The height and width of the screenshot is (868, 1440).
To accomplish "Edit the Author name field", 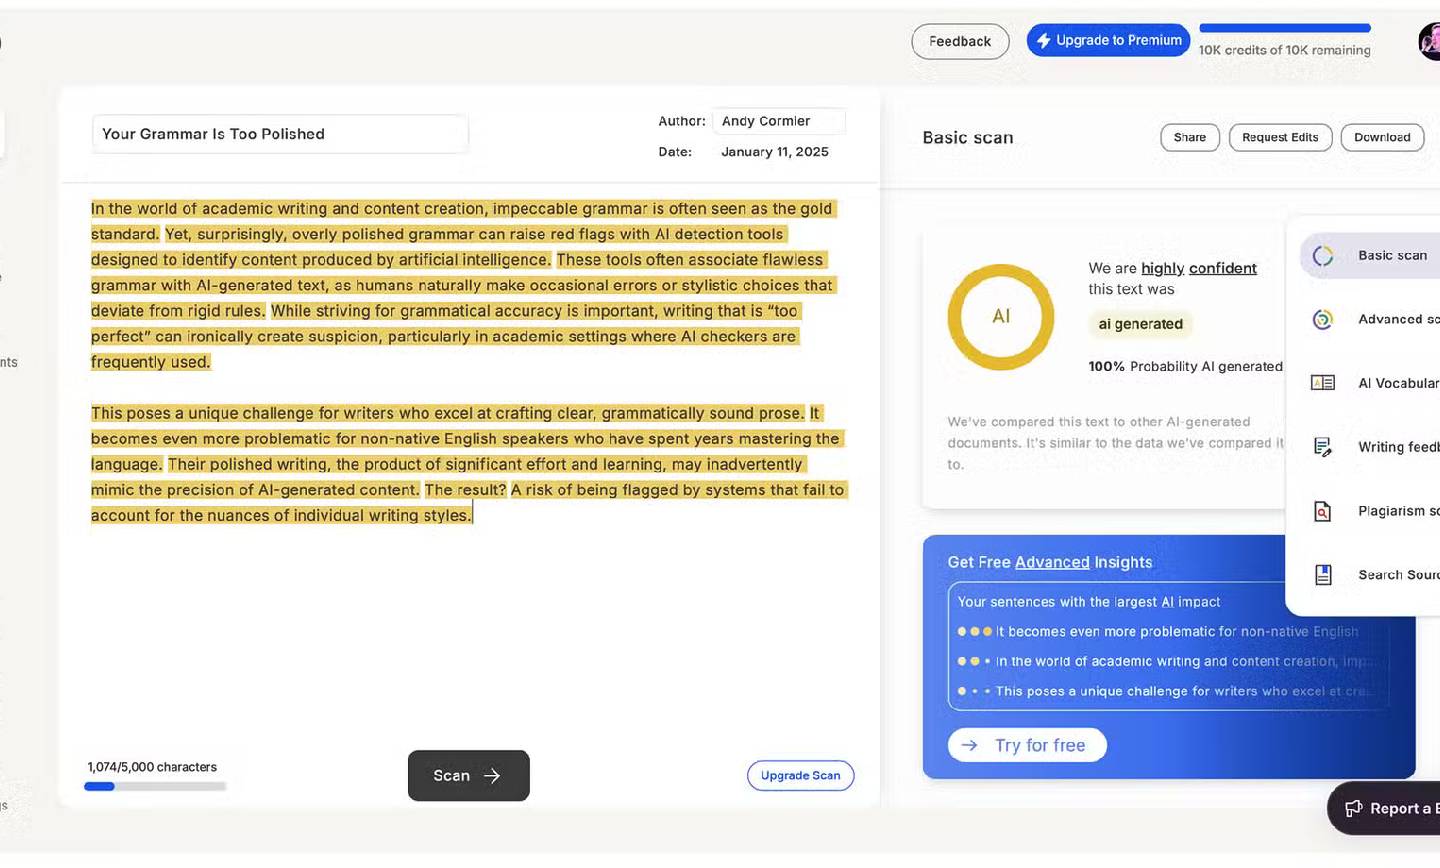I will pyautogui.click(x=778, y=121).
